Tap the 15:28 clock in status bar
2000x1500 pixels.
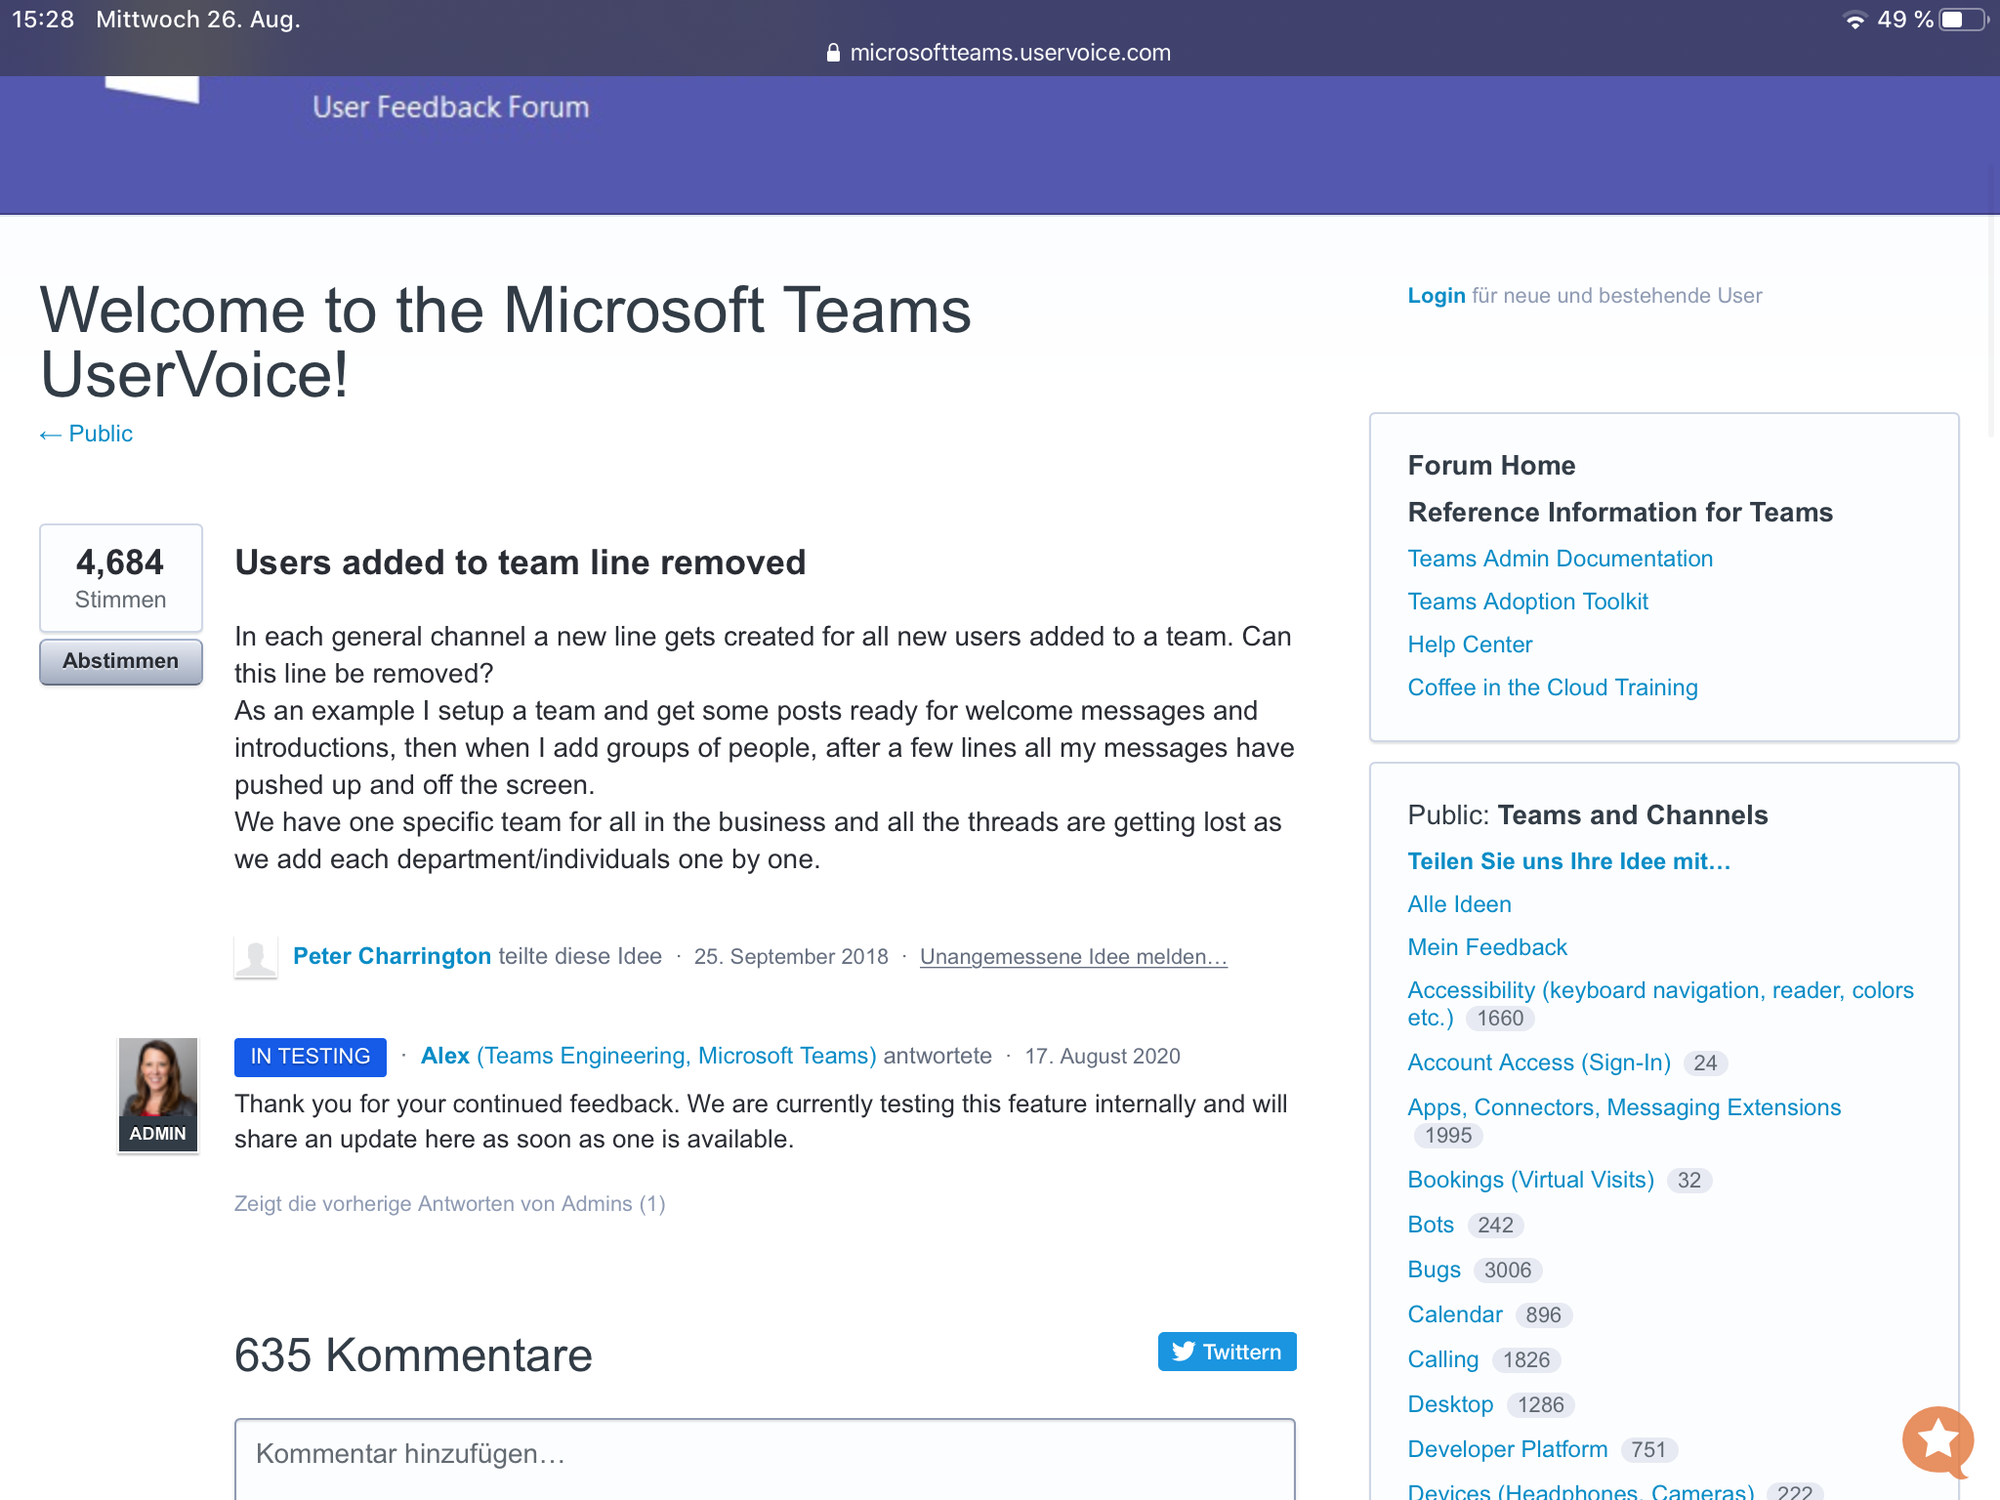click(43, 20)
